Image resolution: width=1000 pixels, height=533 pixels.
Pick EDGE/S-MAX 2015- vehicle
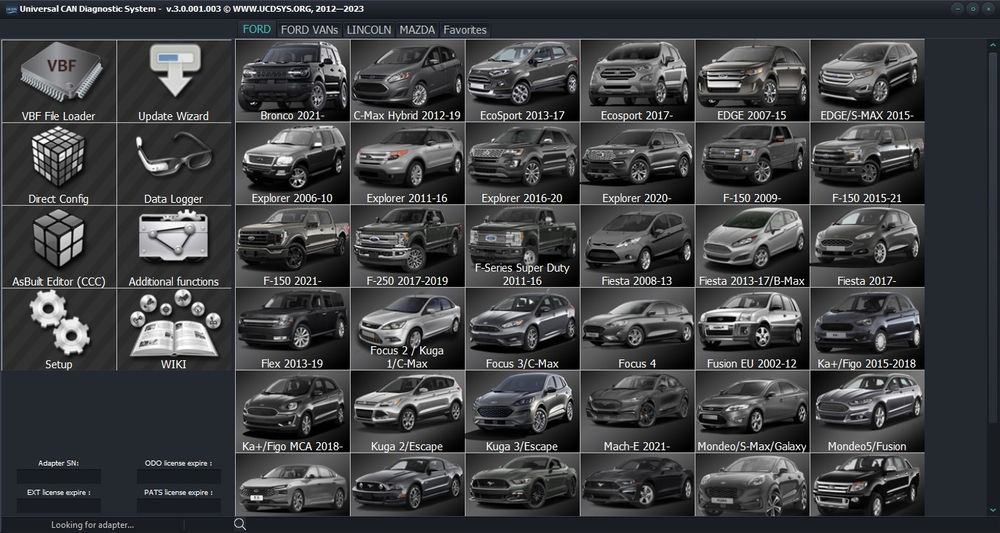pos(867,81)
